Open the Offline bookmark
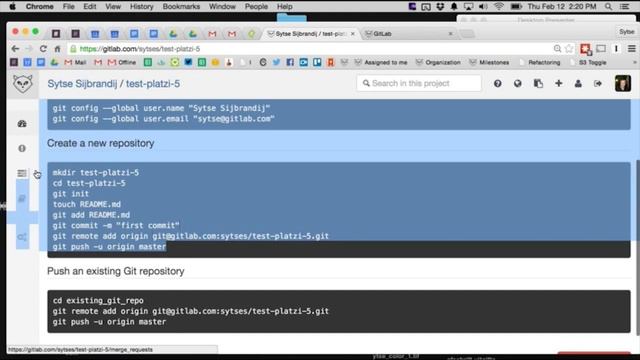 [122, 62]
